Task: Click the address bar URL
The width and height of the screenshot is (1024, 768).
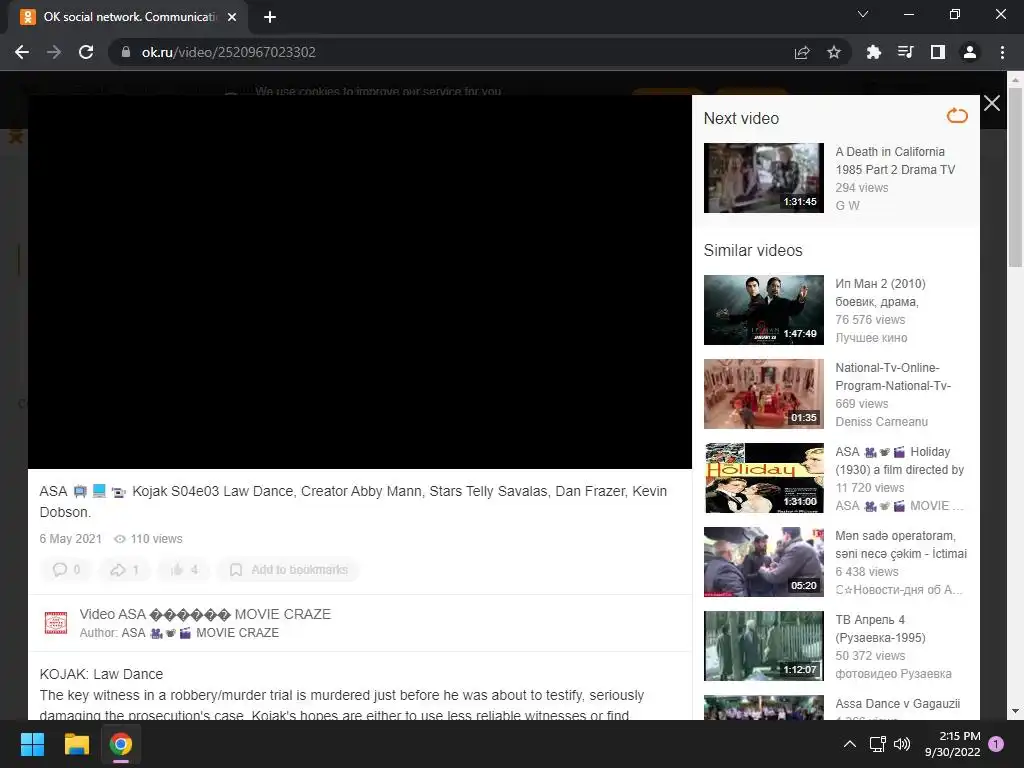Action: (229, 52)
